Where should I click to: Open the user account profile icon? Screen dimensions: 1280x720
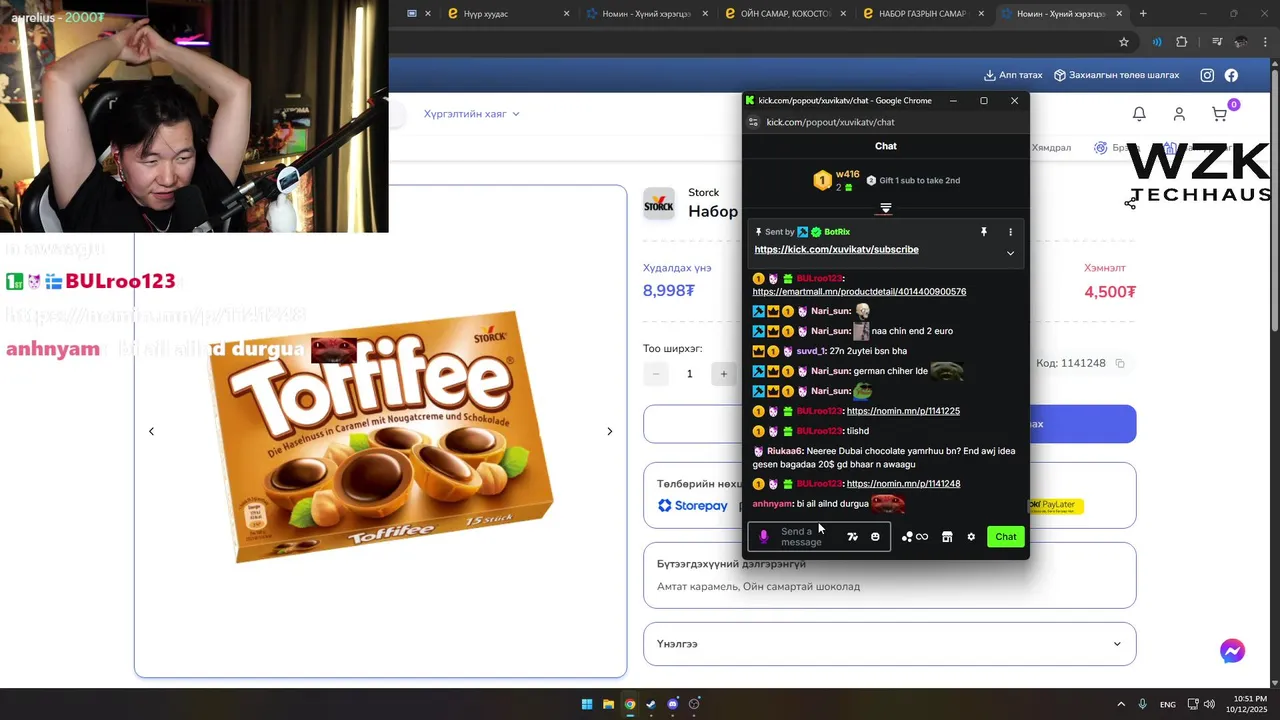(x=1179, y=114)
